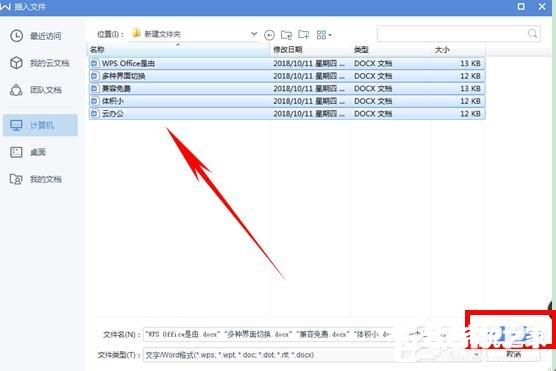Open 最近访问 recent locations in sidebar

click(x=35, y=36)
